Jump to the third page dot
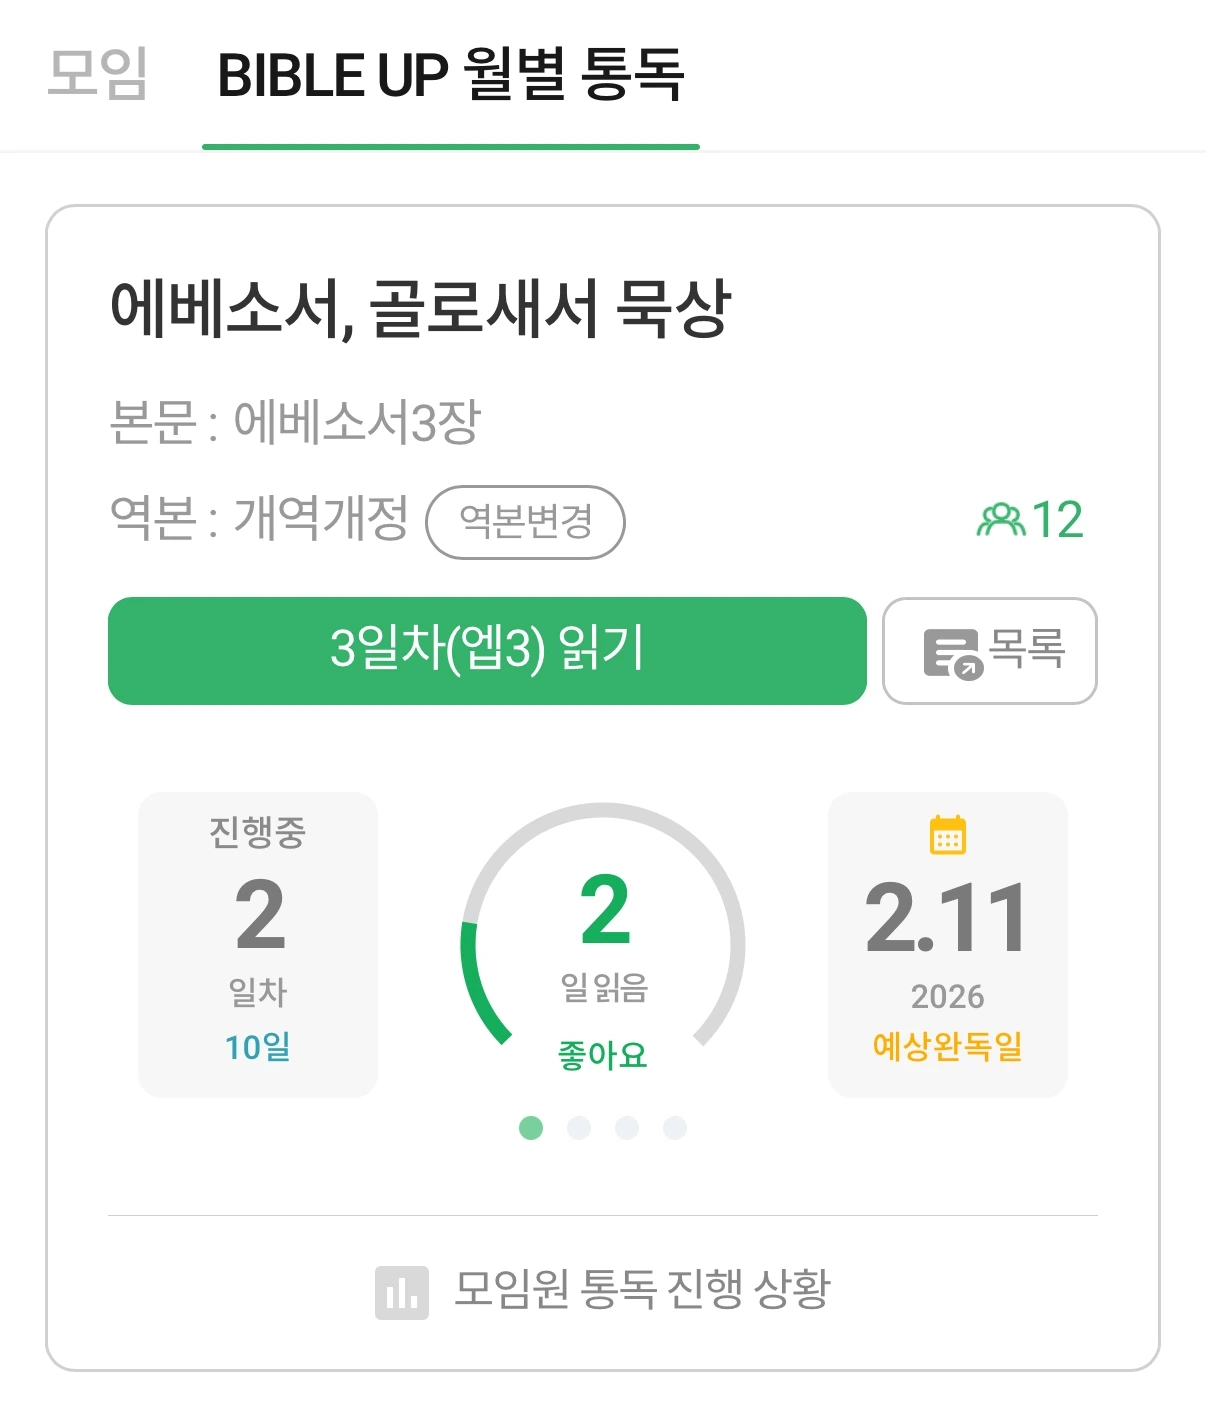Screen dimensions: 1206x1409 [x=627, y=1128]
